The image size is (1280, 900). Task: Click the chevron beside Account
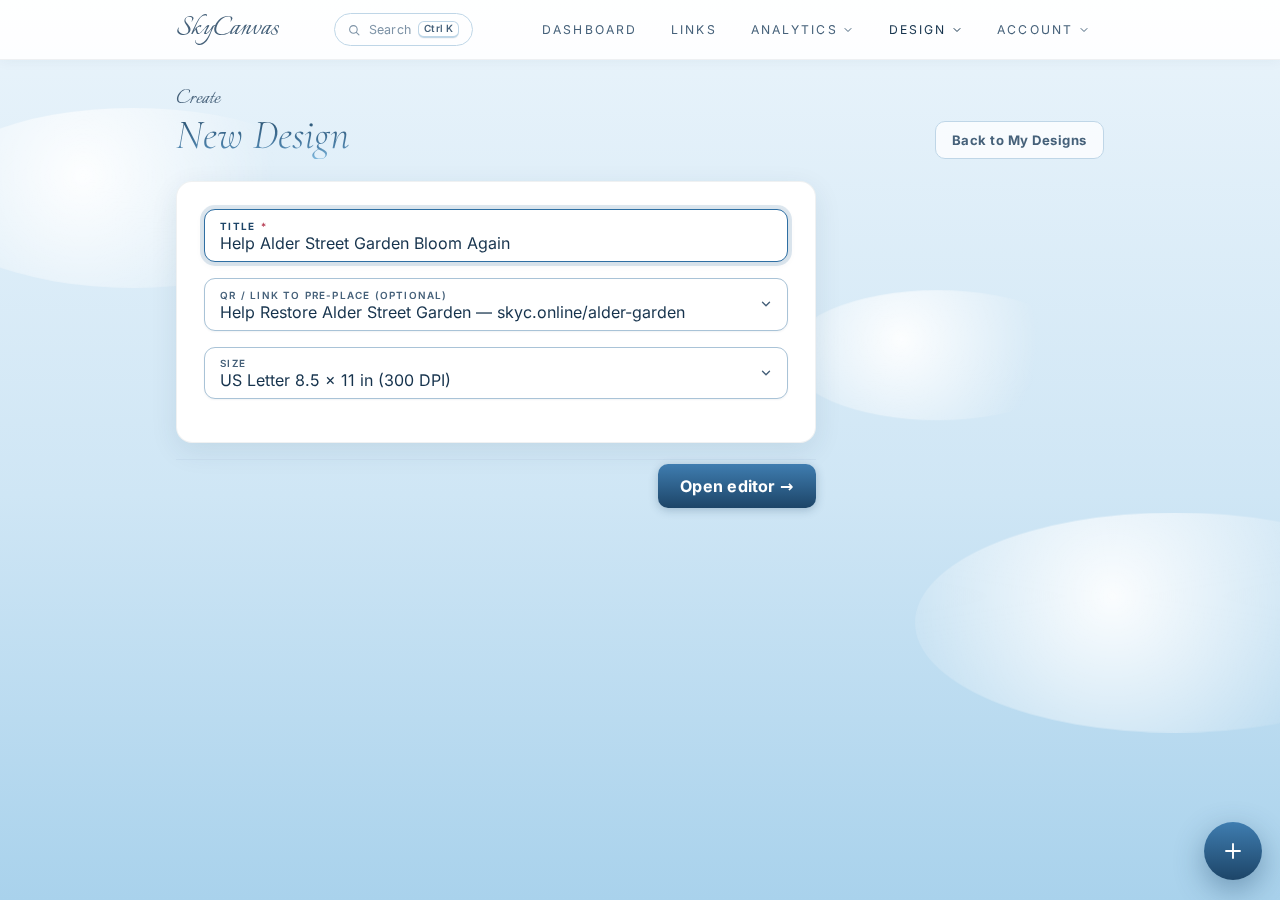[1084, 30]
